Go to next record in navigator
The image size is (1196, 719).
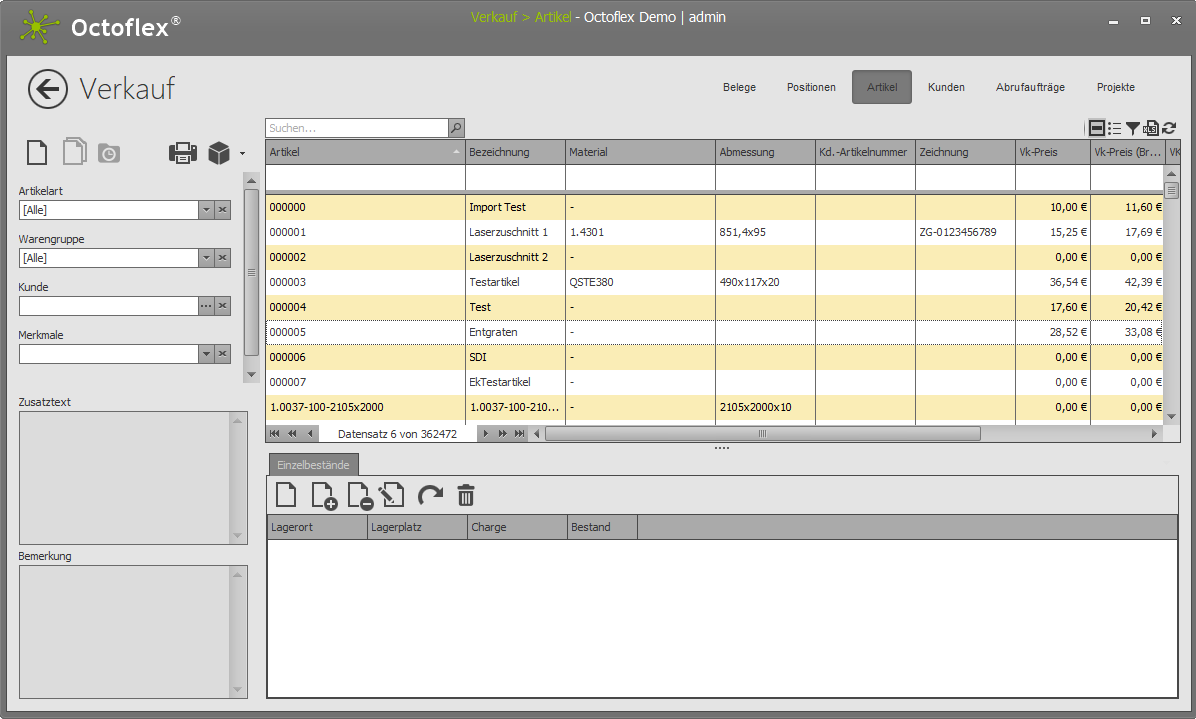486,434
